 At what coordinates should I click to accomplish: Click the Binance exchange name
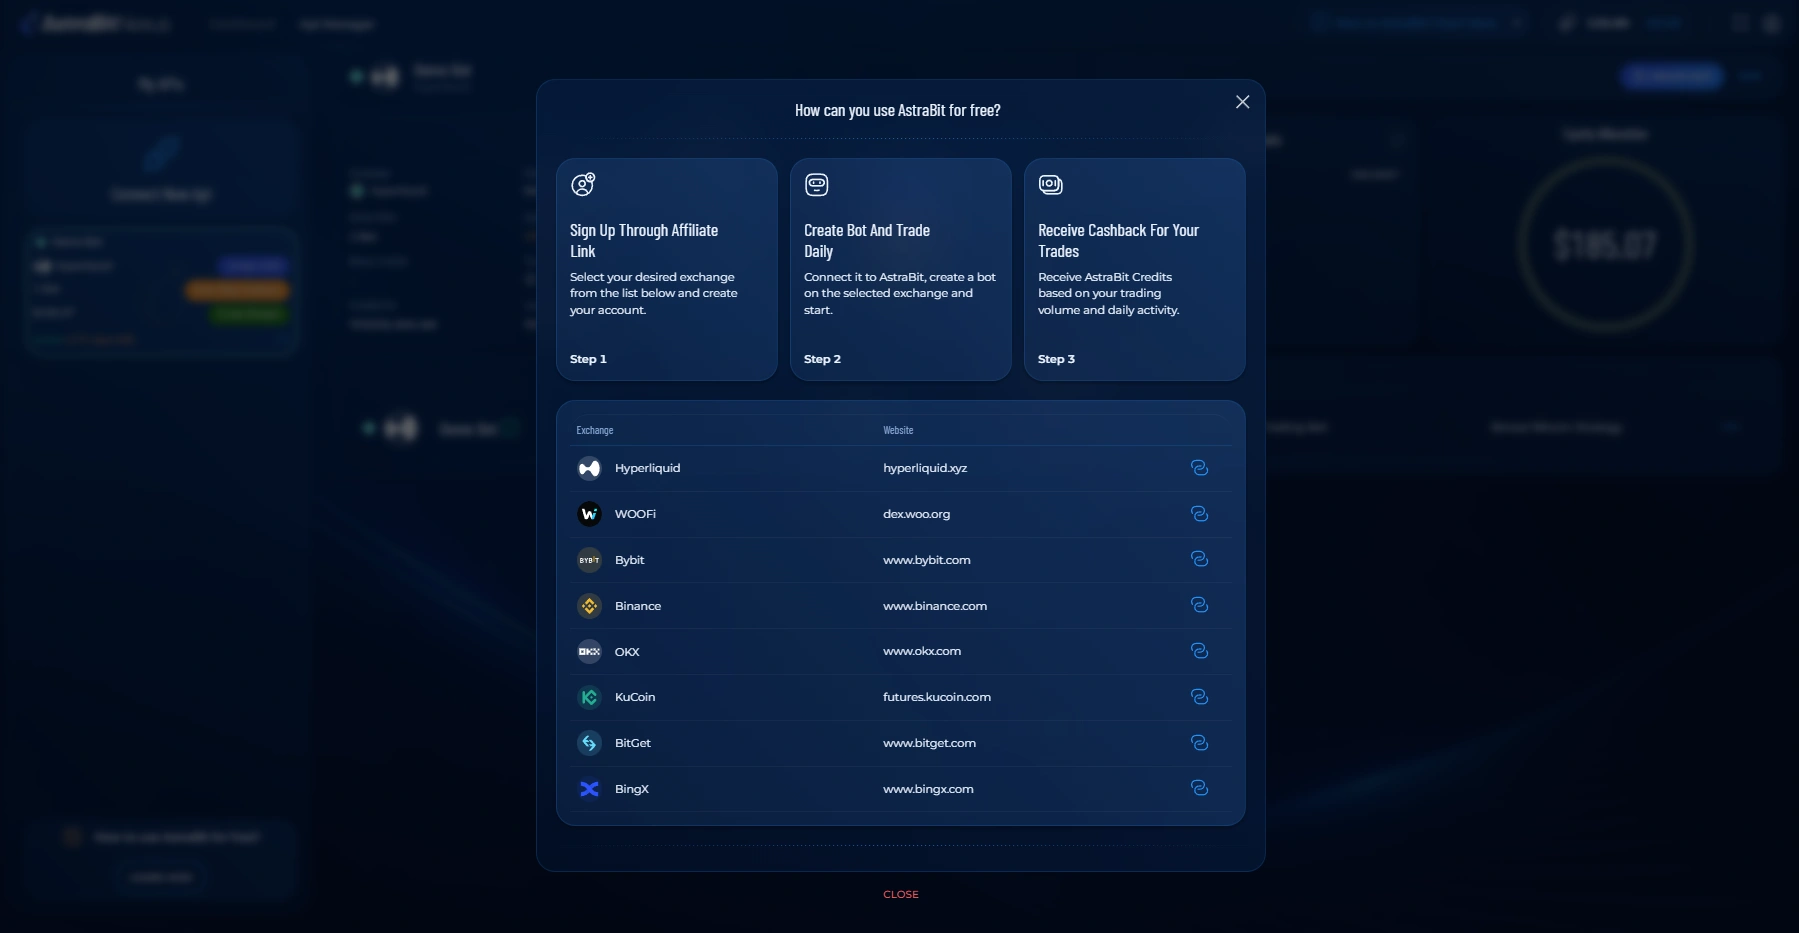coord(638,606)
